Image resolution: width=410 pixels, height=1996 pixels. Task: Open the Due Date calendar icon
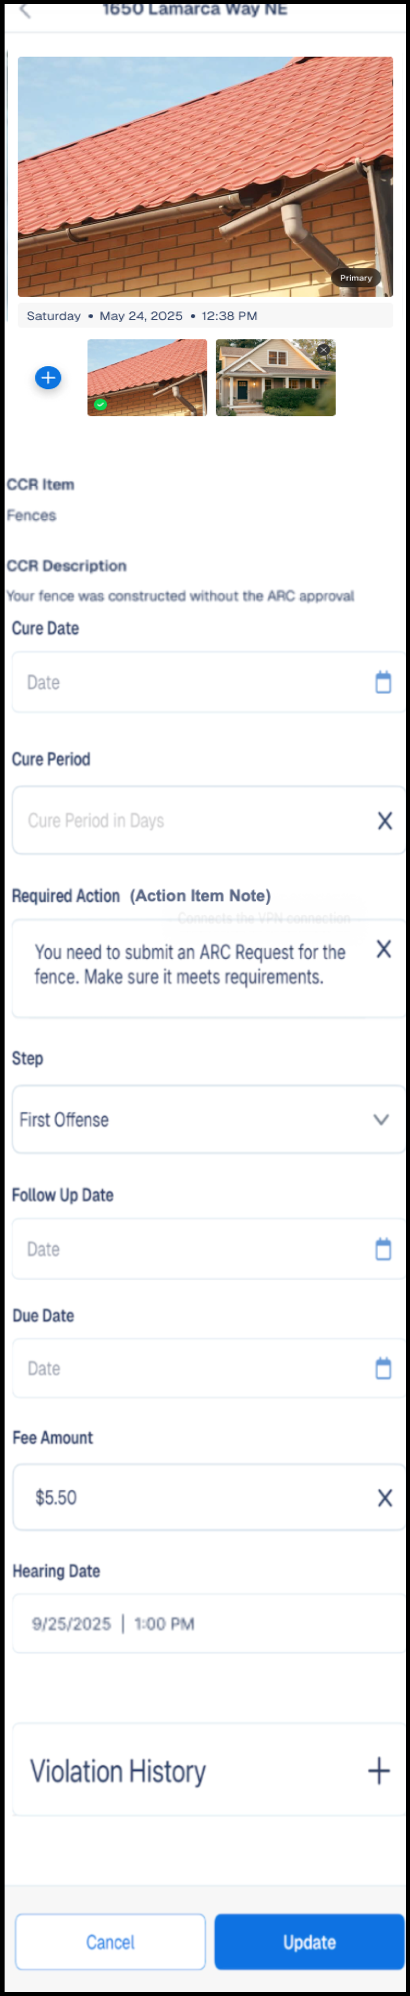click(x=383, y=1368)
